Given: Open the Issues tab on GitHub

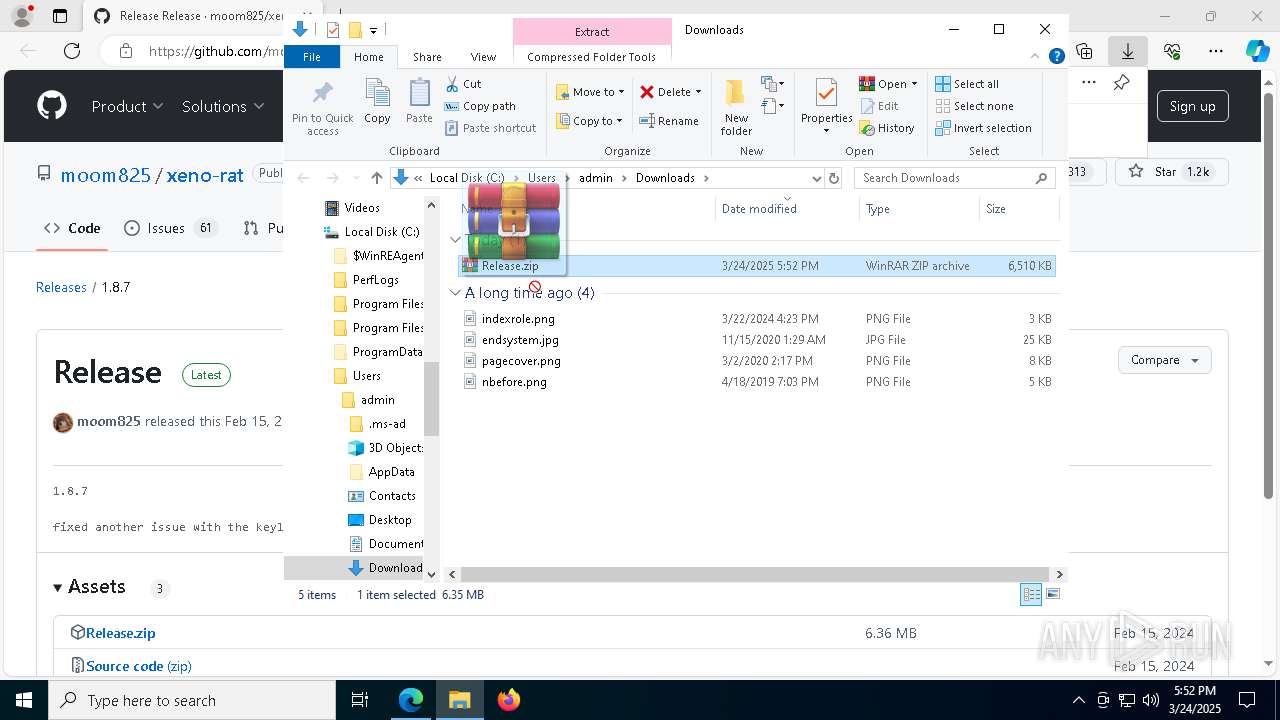Looking at the screenshot, I should (x=170, y=228).
